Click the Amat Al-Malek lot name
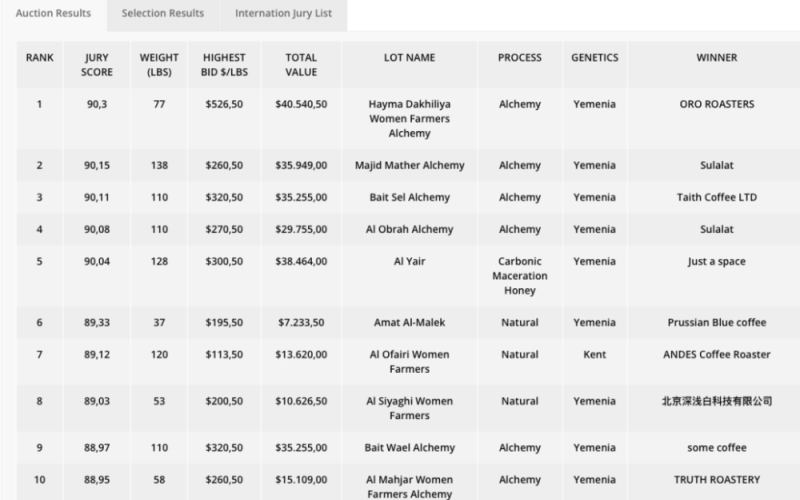 click(x=409, y=322)
